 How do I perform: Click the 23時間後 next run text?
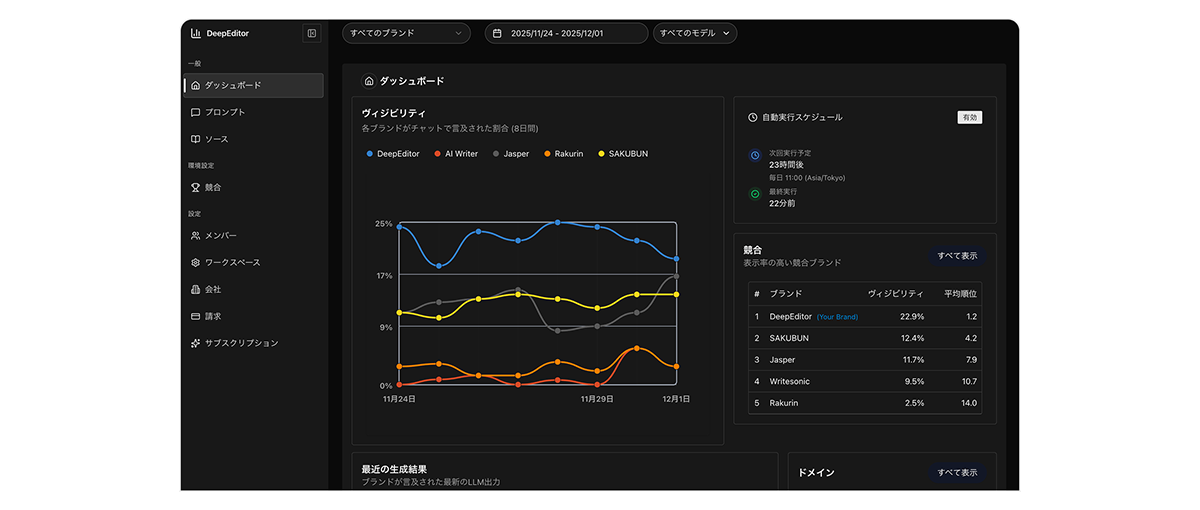click(x=786, y=165)
